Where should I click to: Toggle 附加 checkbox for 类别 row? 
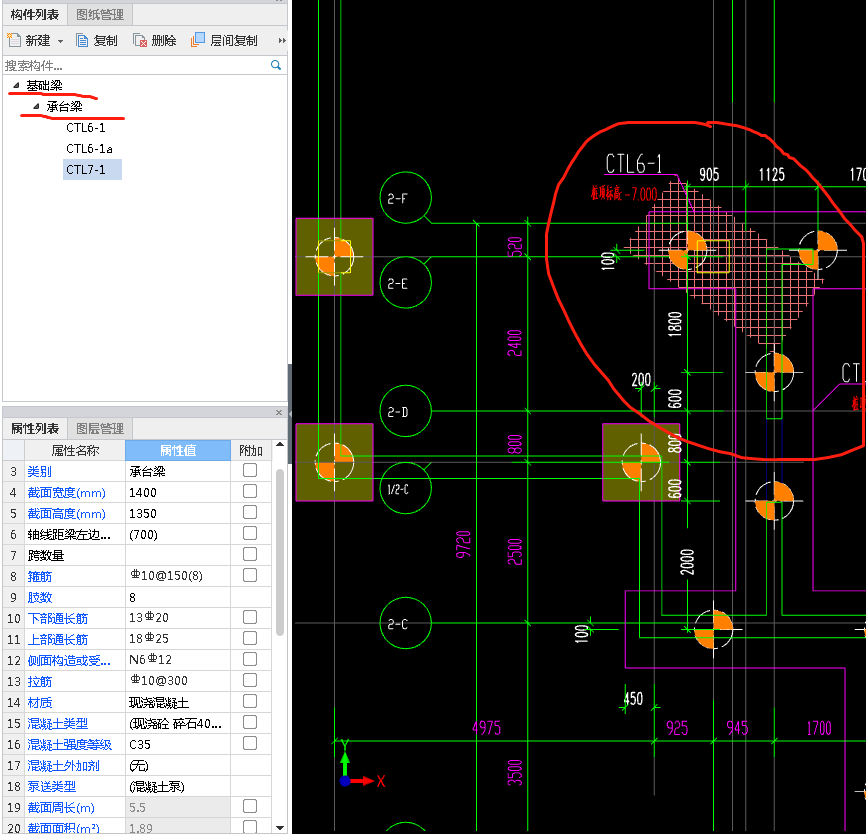[x=250, y=470]
